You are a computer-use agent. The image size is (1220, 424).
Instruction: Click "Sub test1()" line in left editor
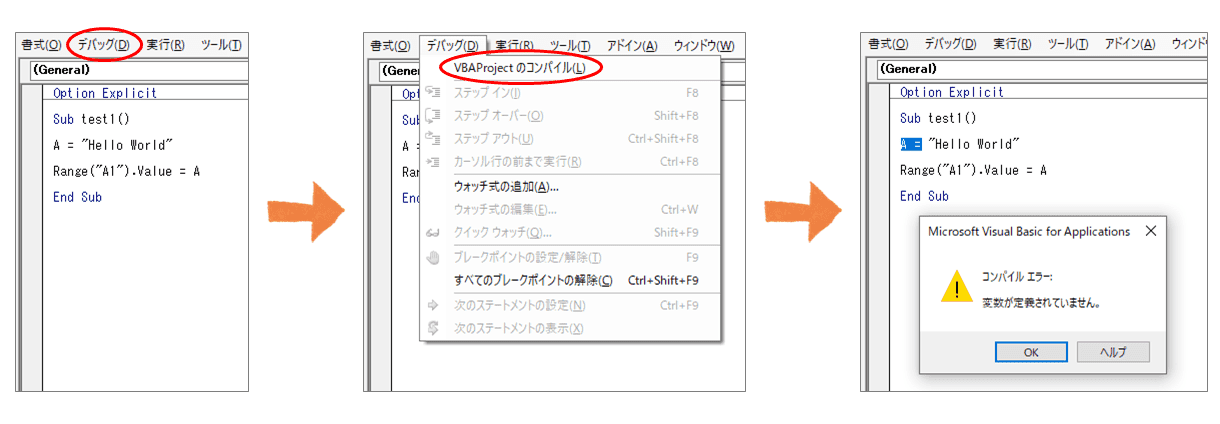click(92, 119)
